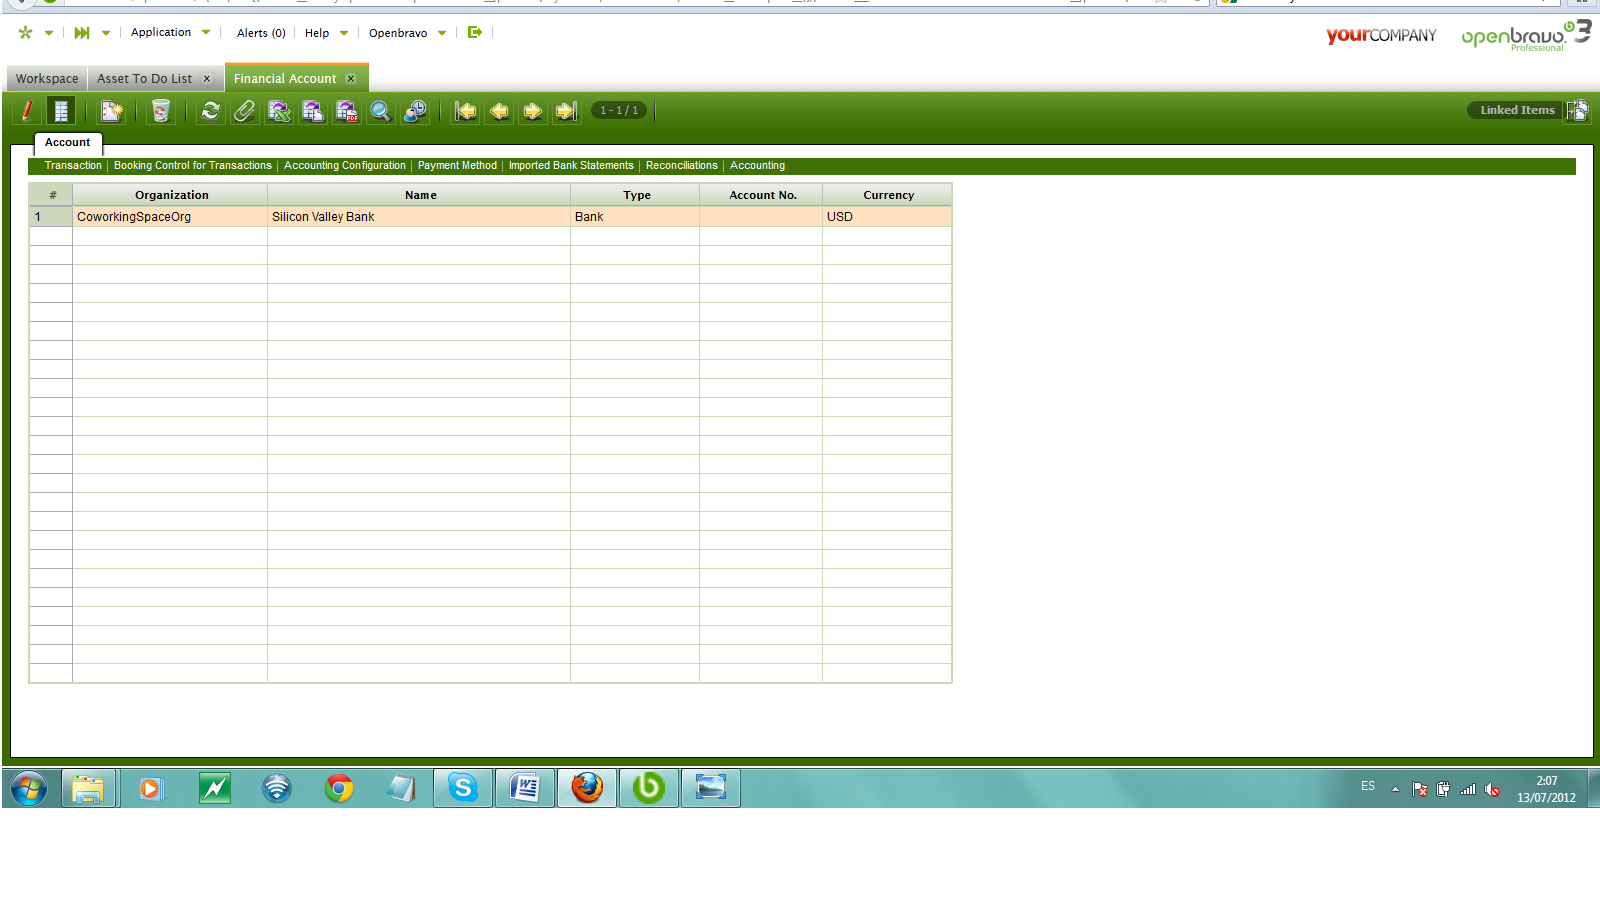Click the 1 - 1 / 1 record counter
Image resolution: width=1600 pixels, height=900 pixels.
tap(619, 110)
